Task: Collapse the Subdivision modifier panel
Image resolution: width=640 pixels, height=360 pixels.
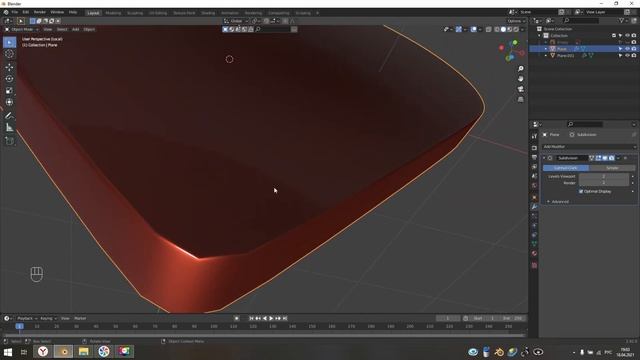Action: [x=544, y=158]
